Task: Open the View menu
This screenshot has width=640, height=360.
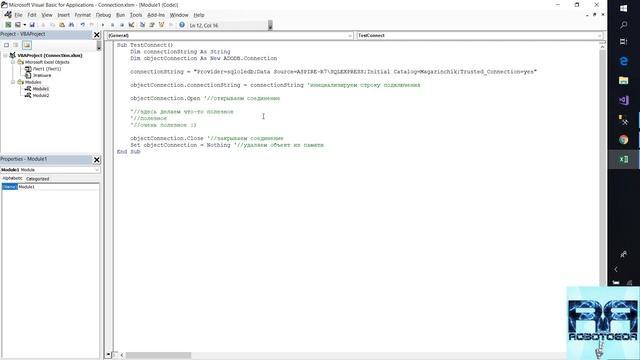Action: pyautogui.click(x=47, y=15)
